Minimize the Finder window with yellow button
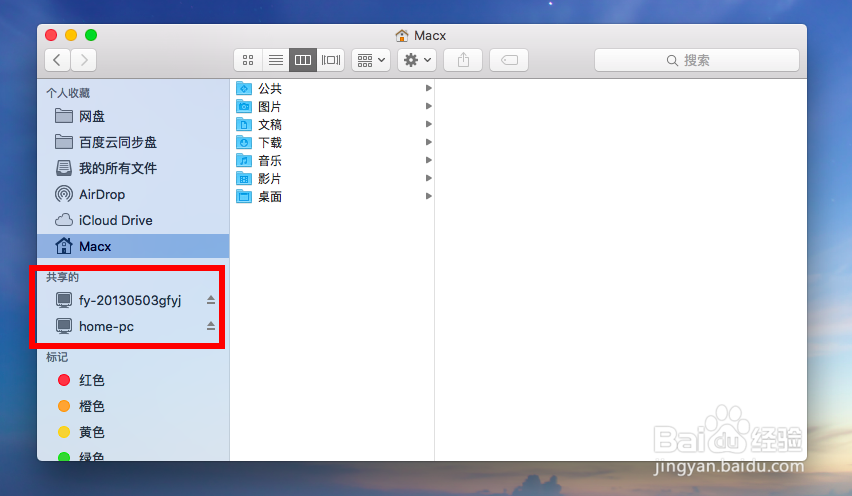This screenshot has height=496, width=852. [71, 35]
